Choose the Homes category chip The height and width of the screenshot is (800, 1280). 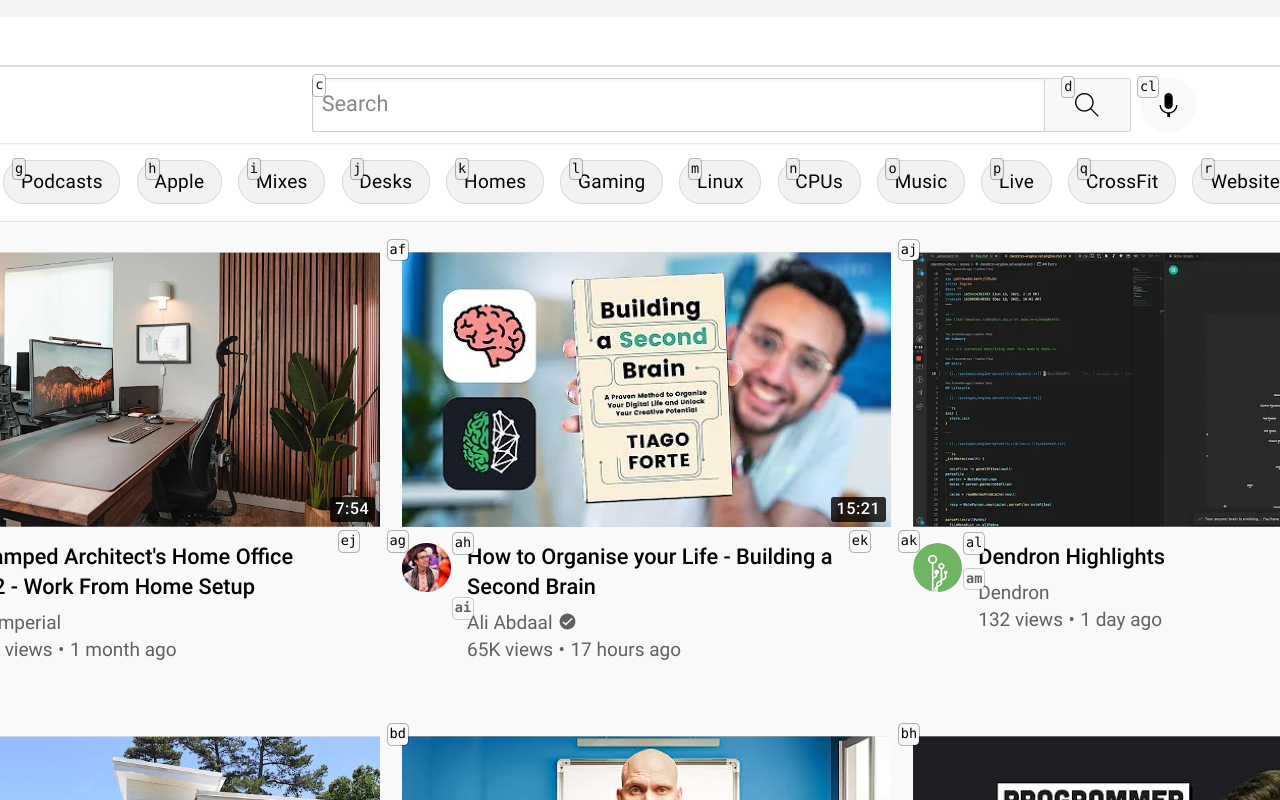coord(494,182)
